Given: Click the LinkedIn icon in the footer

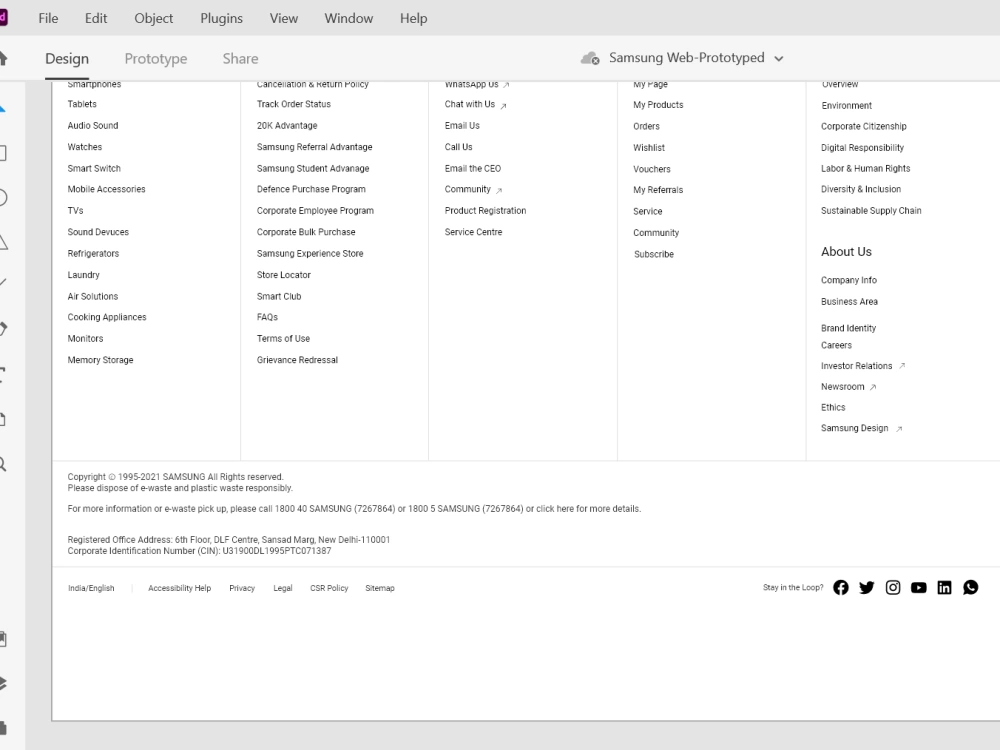Looking at the screenshot, I should [x=945, y=587].
